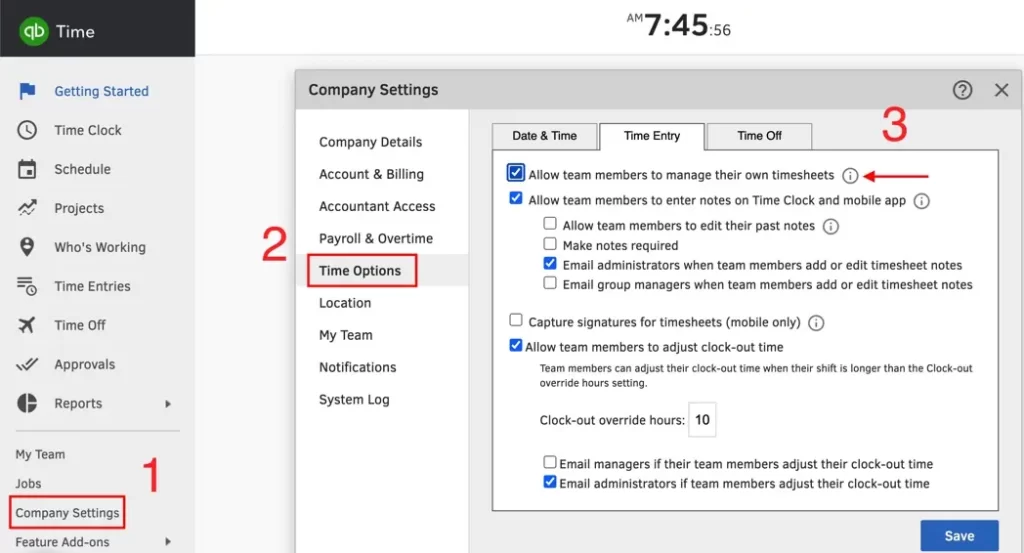
Task: Select the Time Entry tab
Action: click(x=652, y=136)
